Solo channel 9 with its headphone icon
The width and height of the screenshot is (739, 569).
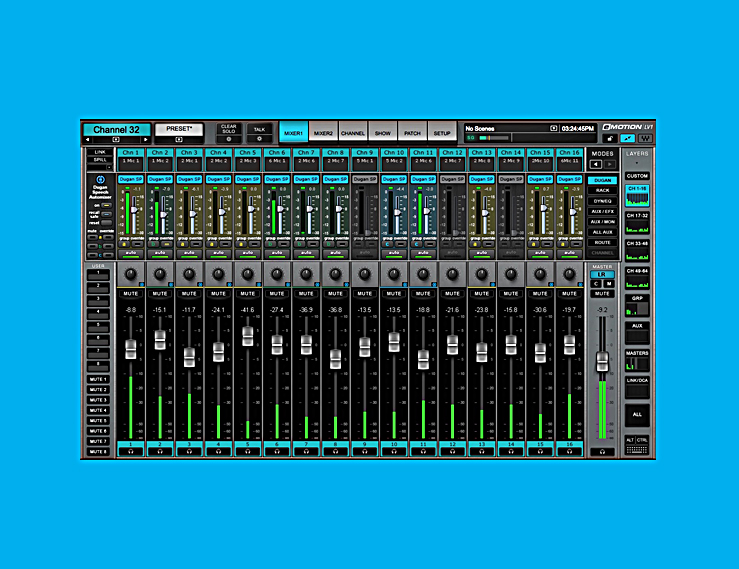coord(364,452)
